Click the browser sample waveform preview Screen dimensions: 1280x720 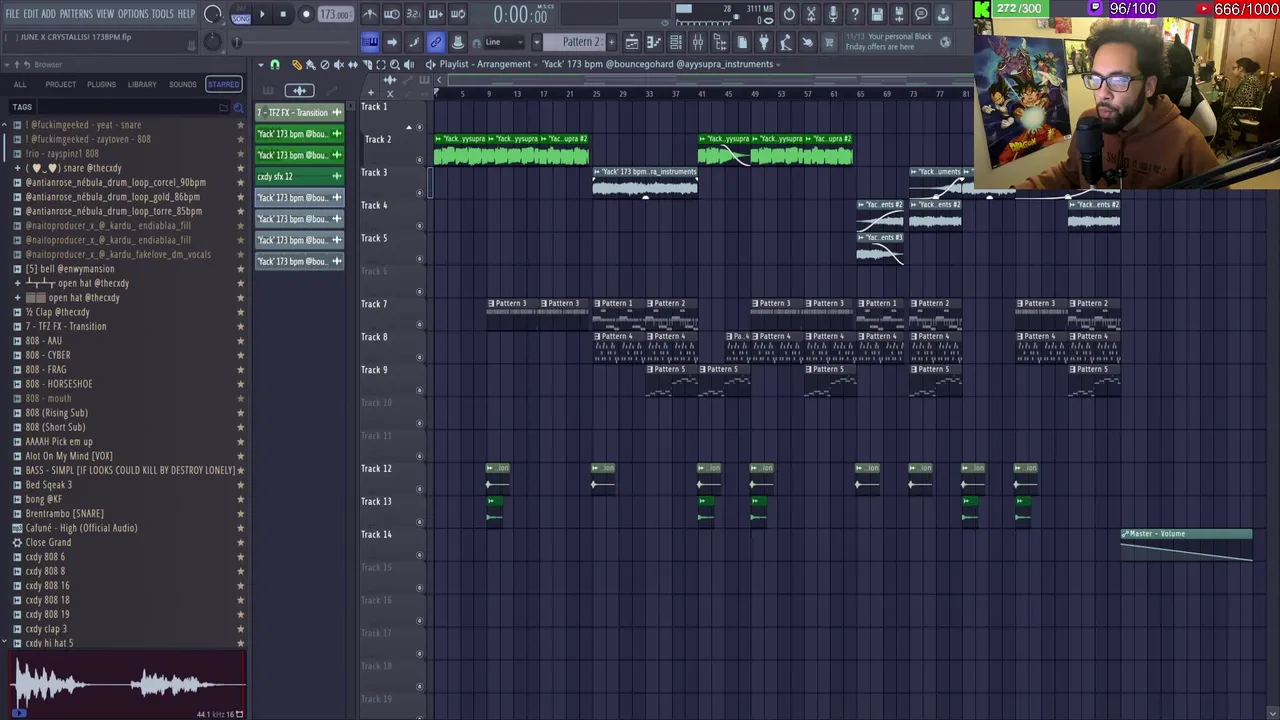[x=125, y=685]
